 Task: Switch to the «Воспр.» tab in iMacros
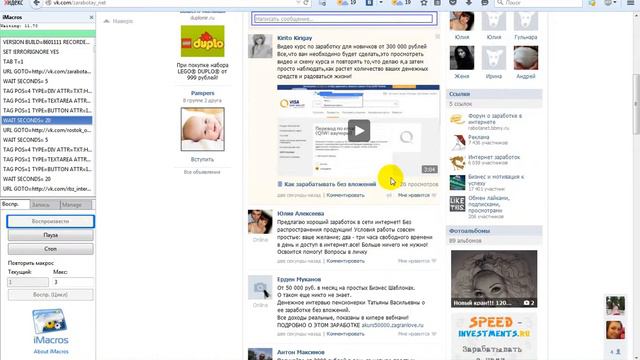coord(15,204)
